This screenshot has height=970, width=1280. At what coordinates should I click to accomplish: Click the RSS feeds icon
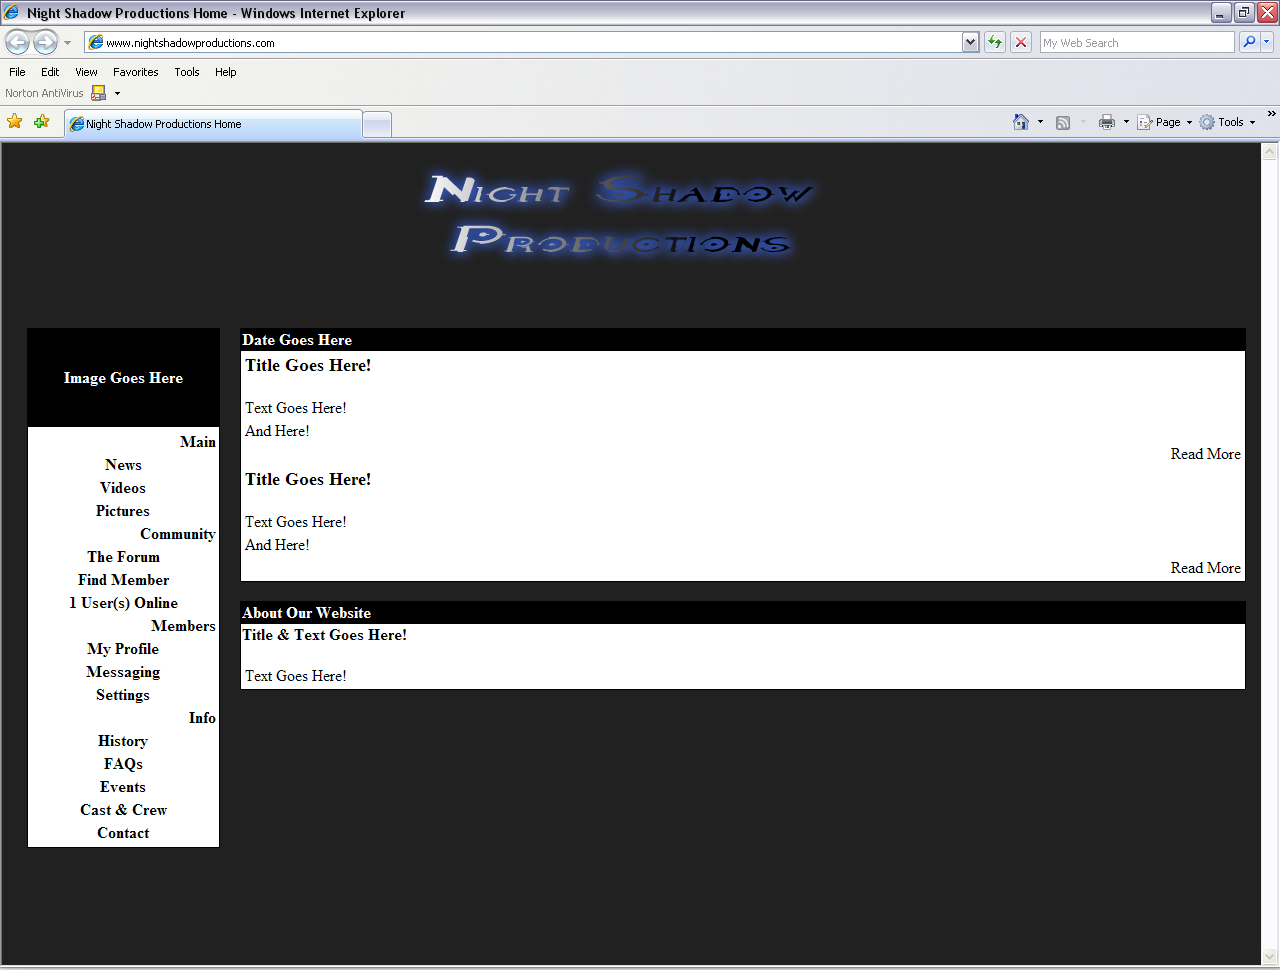[1063, 122]
